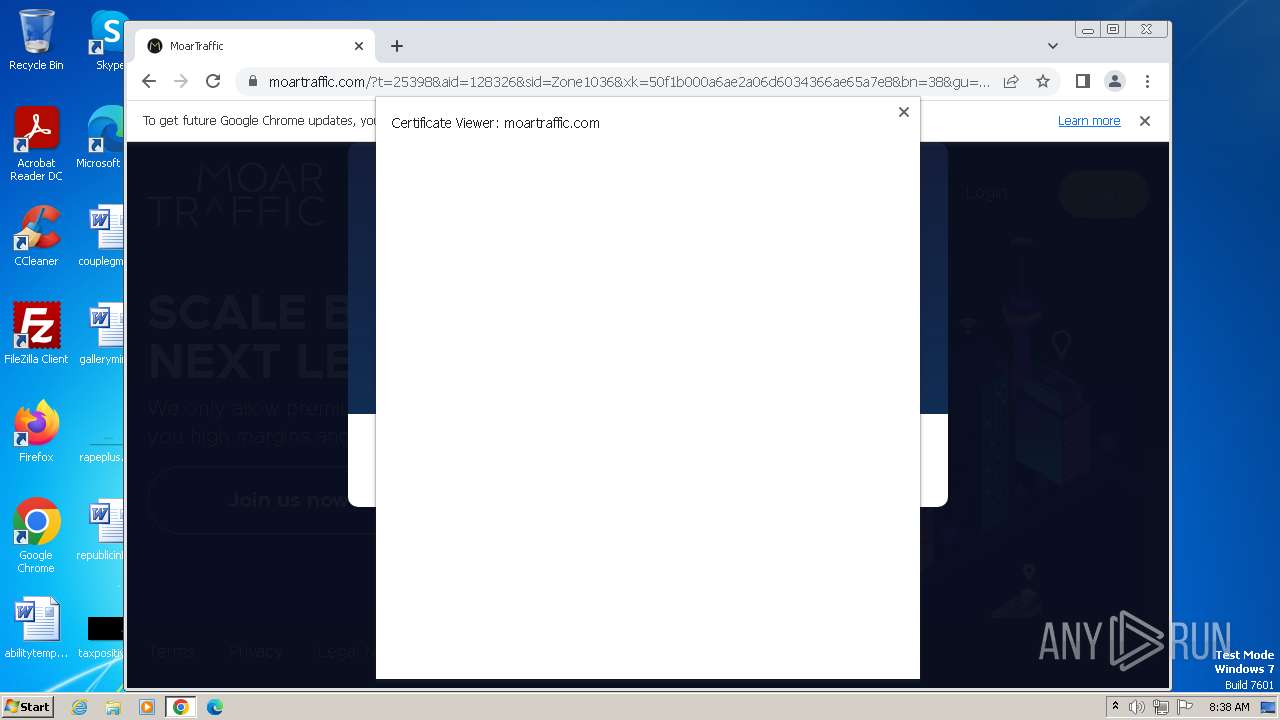The image size is (1280, 720).
Task: Click the Learn more link
Action: pos(1089,121)
